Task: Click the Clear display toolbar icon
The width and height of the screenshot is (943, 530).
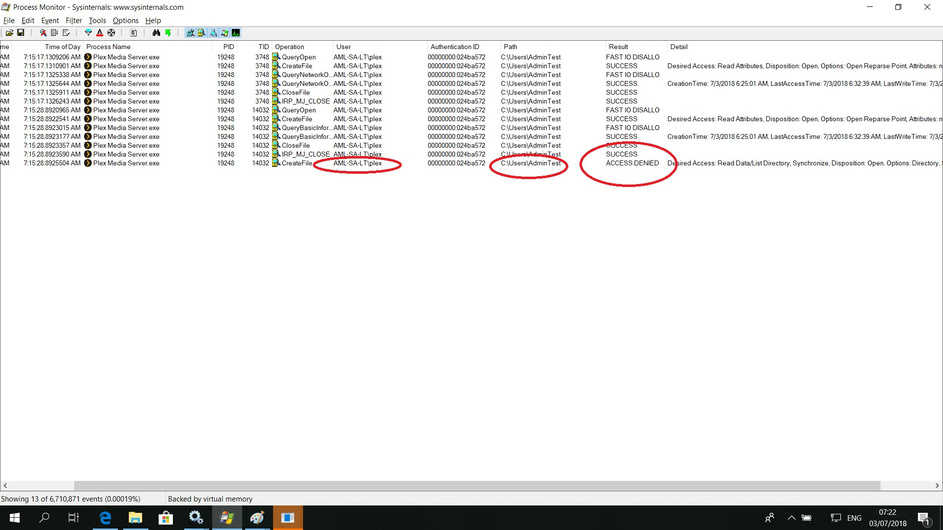Action: point(66,33)
